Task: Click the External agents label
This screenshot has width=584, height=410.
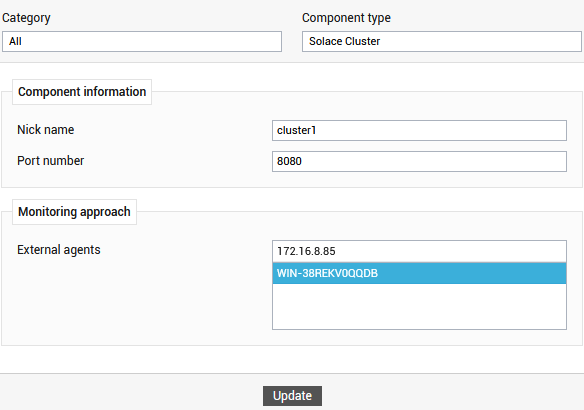Action: pyautogui.click(x=59, y=250)
